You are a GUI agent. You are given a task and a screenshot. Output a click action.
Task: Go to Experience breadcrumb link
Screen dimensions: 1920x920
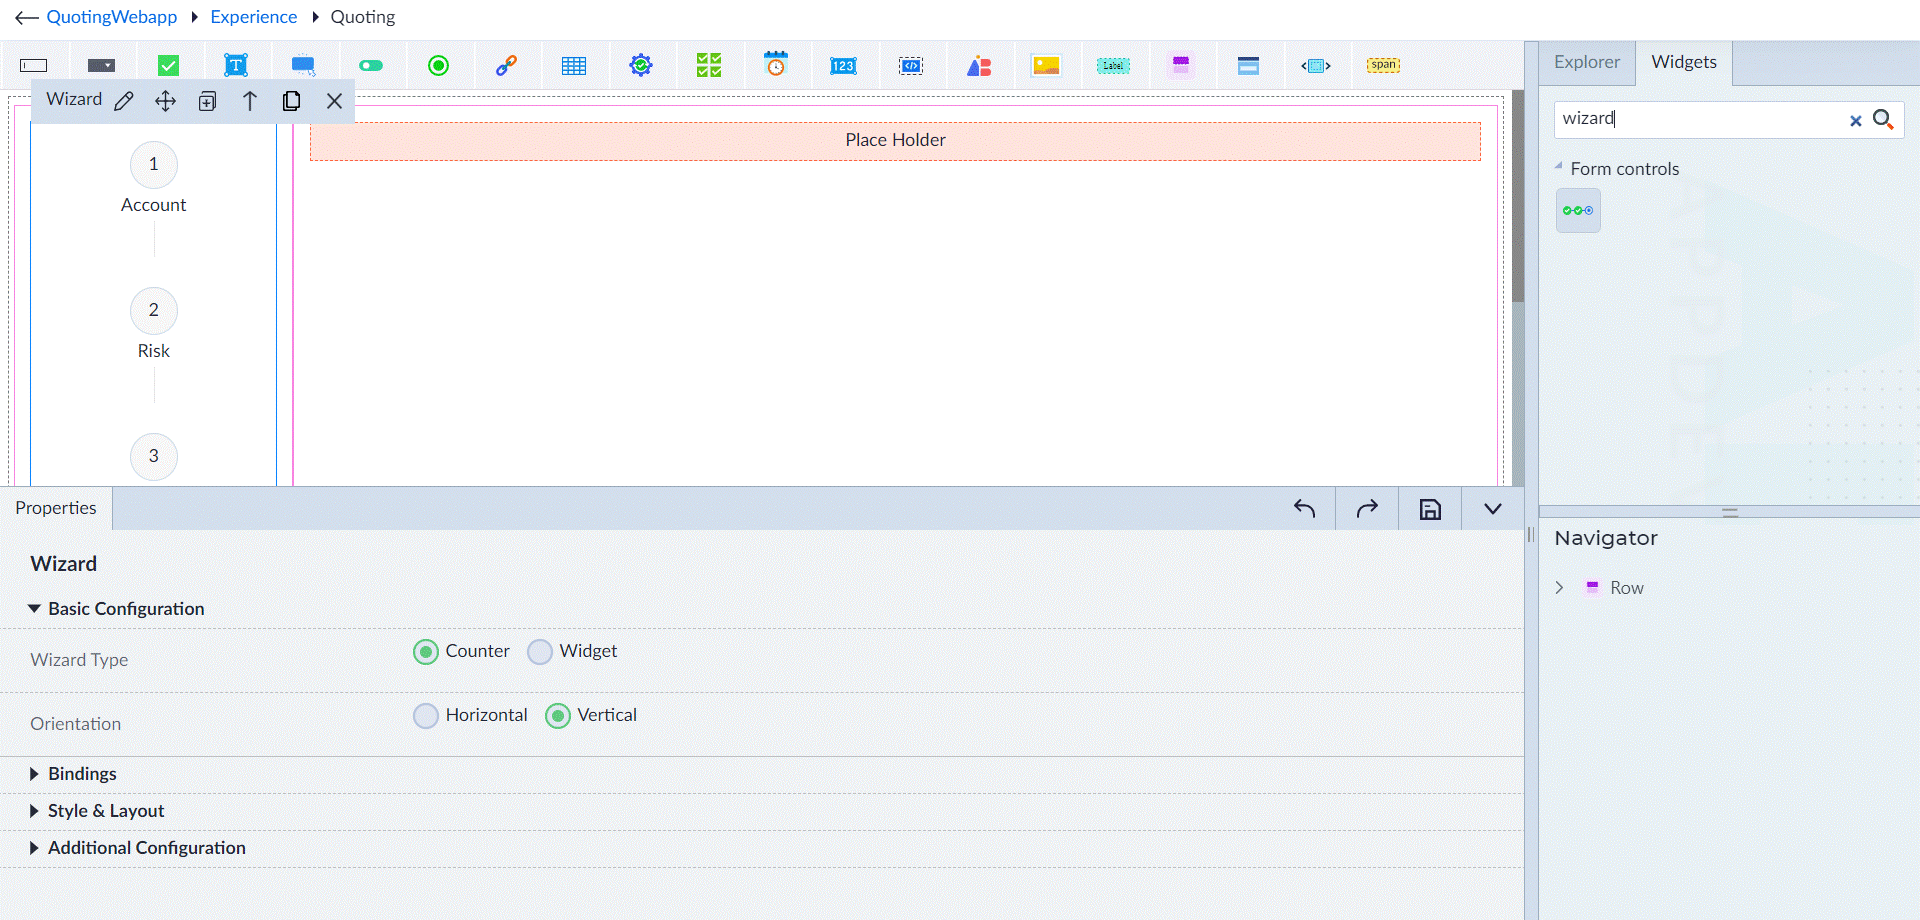254,17
